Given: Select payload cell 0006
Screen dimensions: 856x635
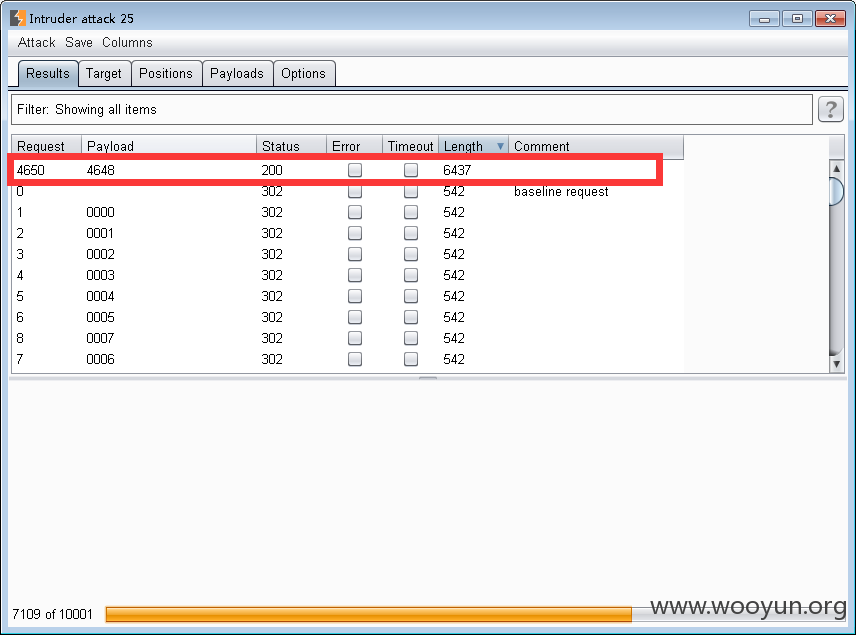Looking at the screenshot, I should click(100, 359).
